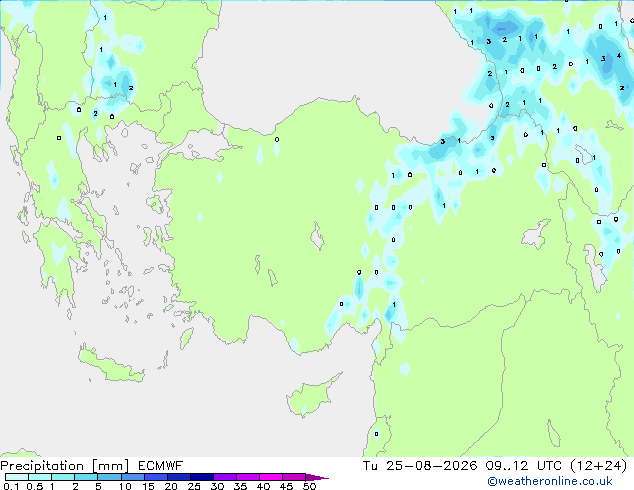Click the 09..12 UTC time label
Image resolution: width=634 pixels, height=490 pixels.
523,466
